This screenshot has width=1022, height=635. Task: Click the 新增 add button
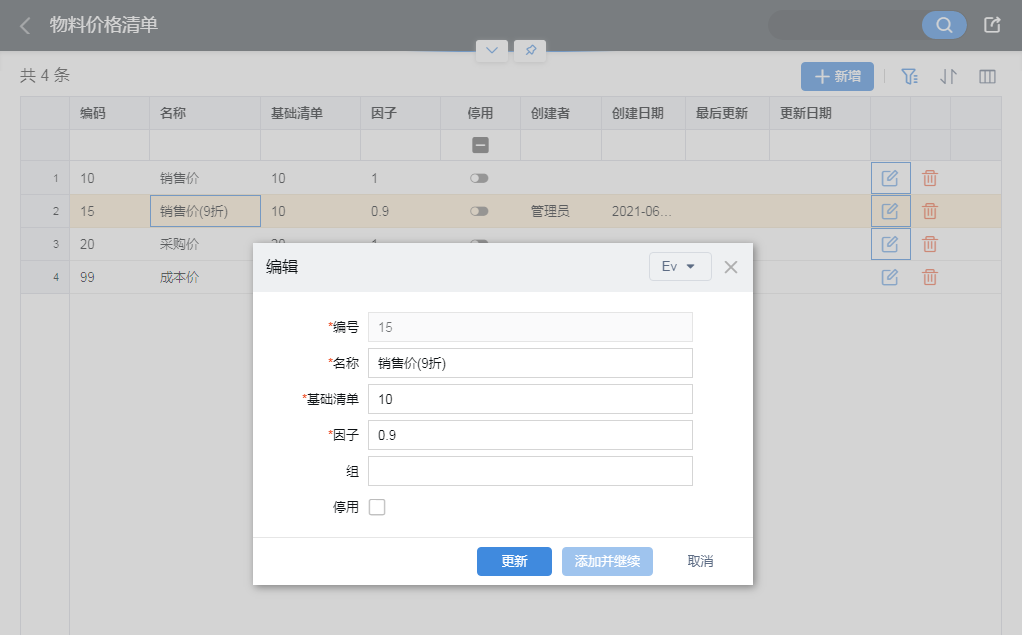tap(837, 76)
